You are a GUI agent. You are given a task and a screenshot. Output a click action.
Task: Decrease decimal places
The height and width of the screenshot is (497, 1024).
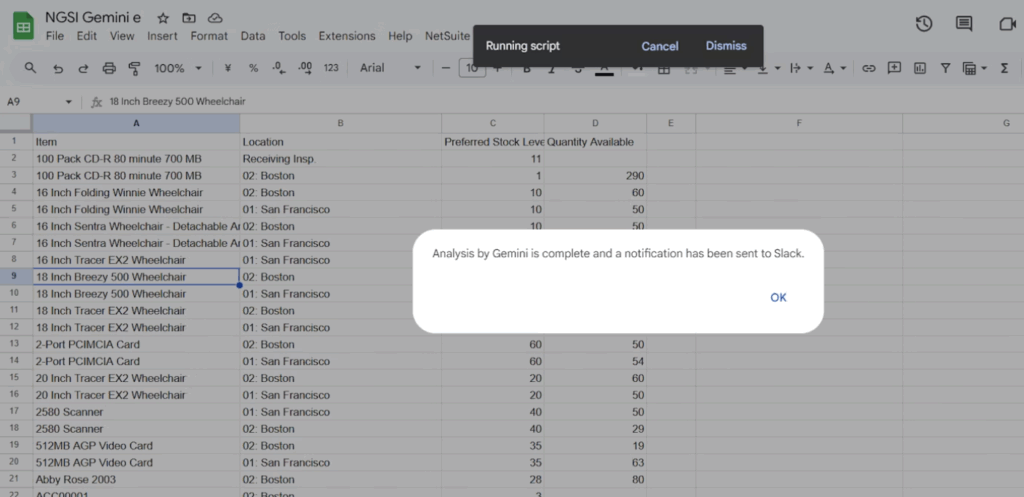tap(278, 68)
